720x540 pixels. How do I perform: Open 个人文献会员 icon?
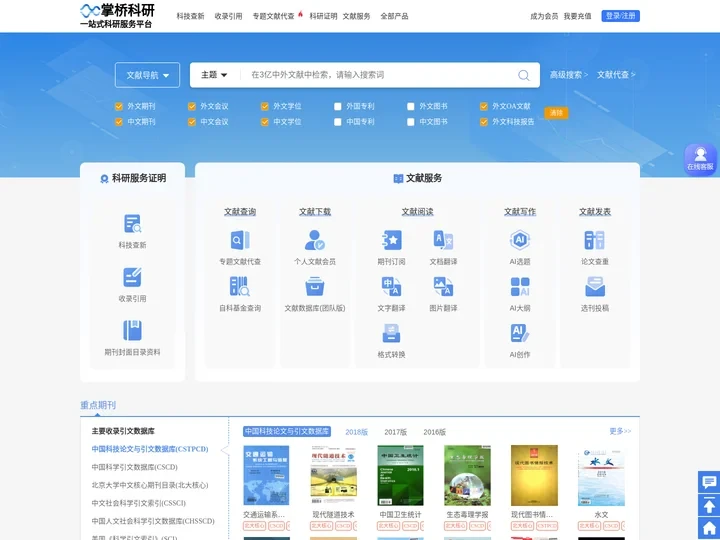point(315,240)
